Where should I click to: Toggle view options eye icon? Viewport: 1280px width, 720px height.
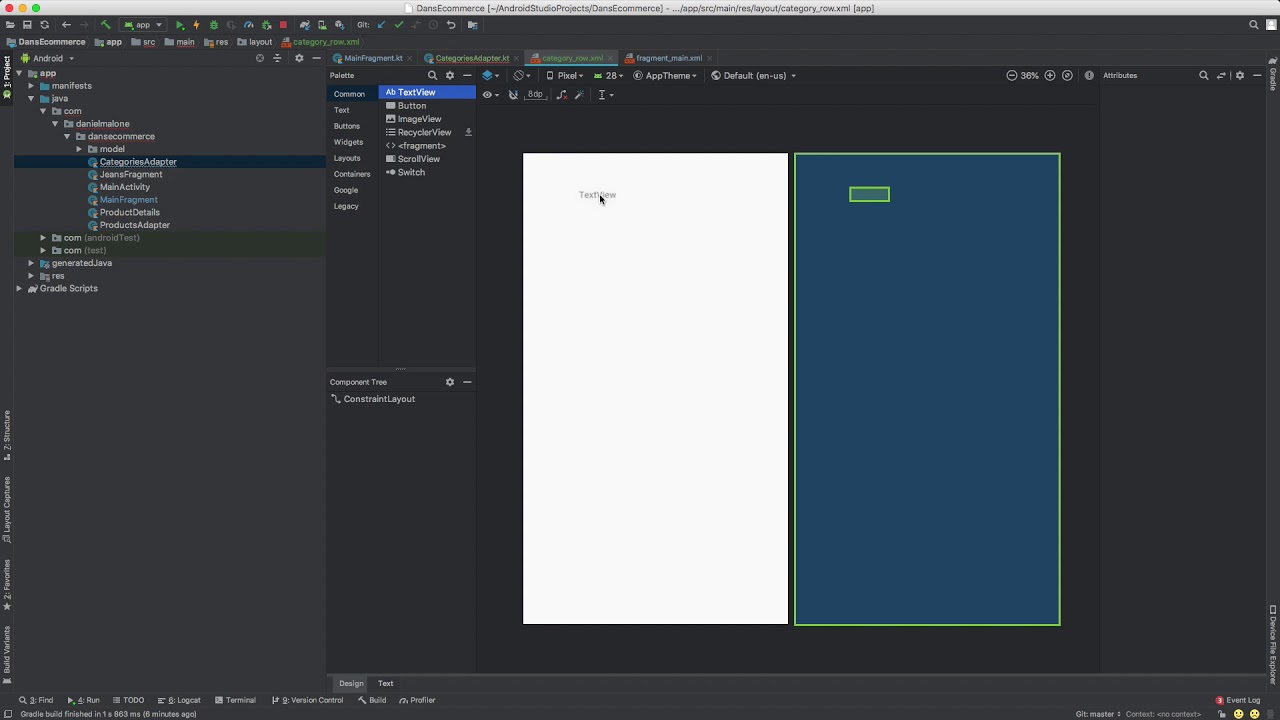490,95
